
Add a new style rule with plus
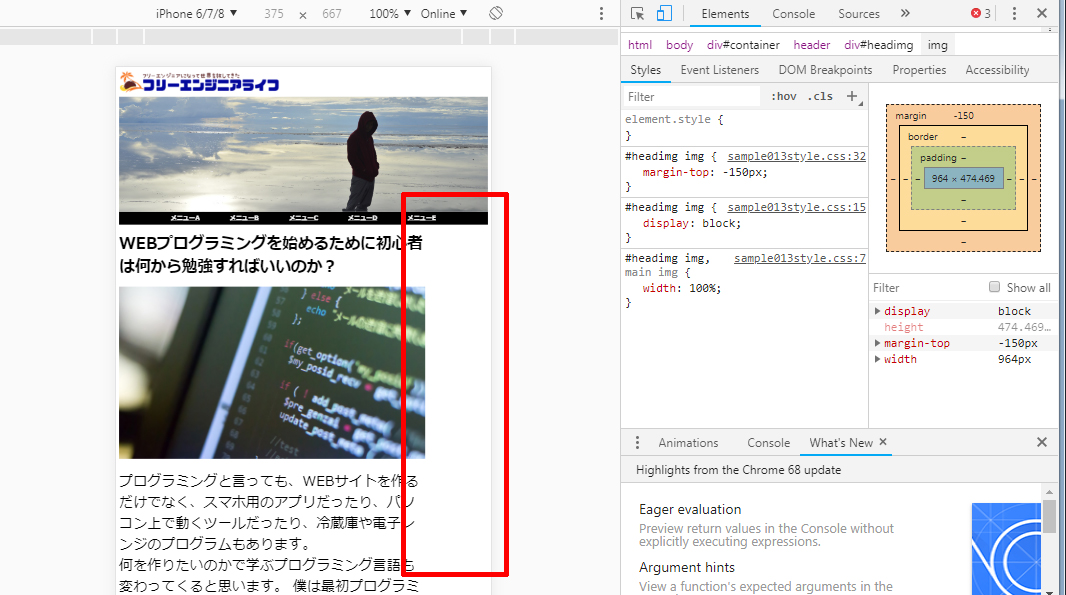point(852,96)
